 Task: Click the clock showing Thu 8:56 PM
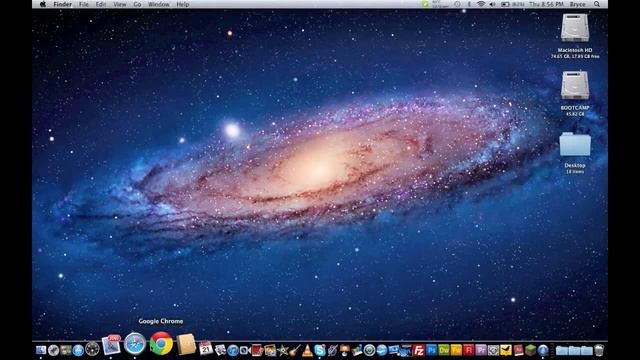[x=547, y=4]
